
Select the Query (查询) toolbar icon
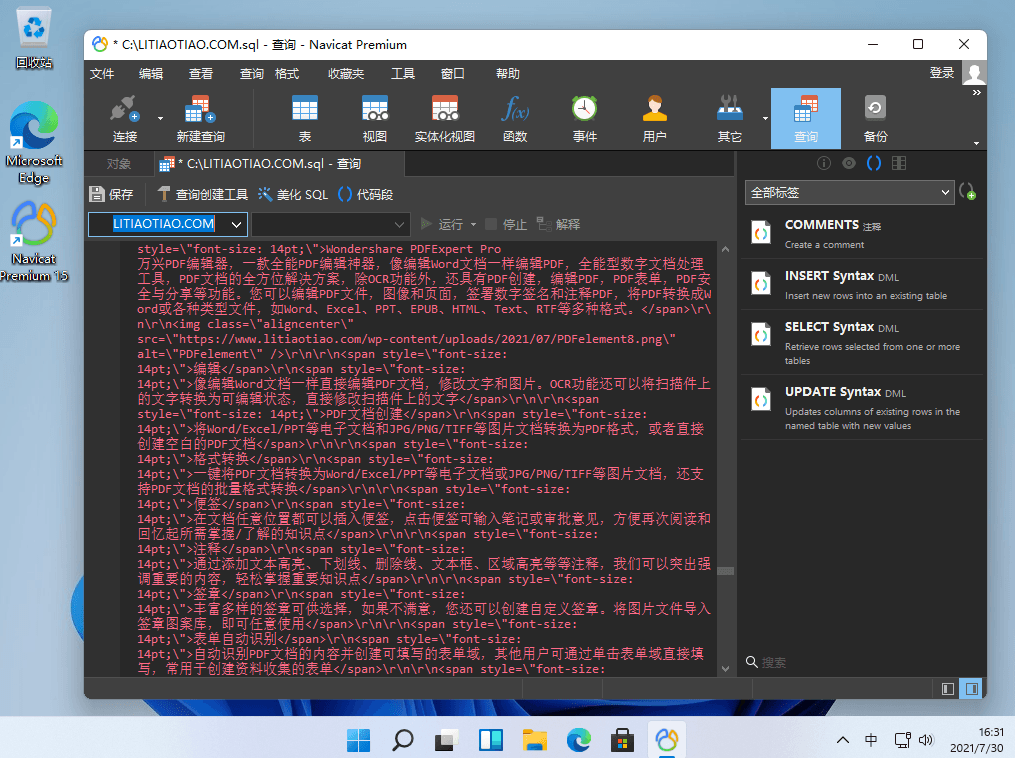point(806,119)
